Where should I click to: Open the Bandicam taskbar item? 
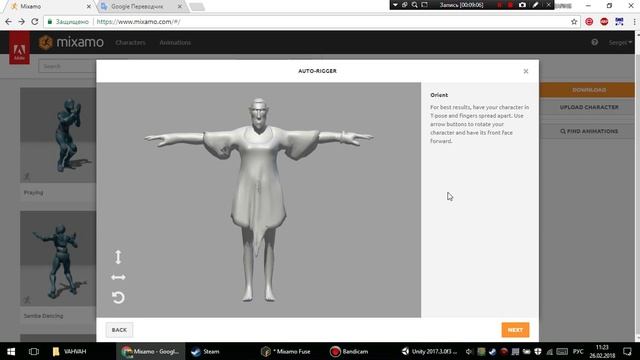tap(349, 351)
